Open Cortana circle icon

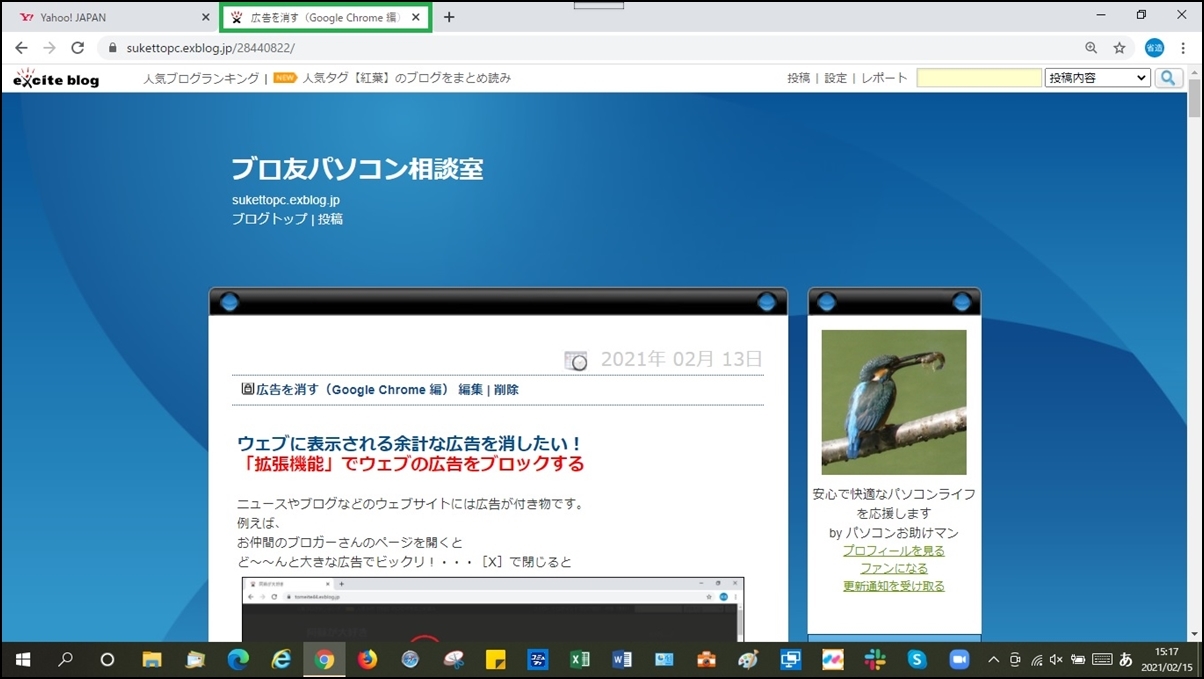tap(108, 660)
